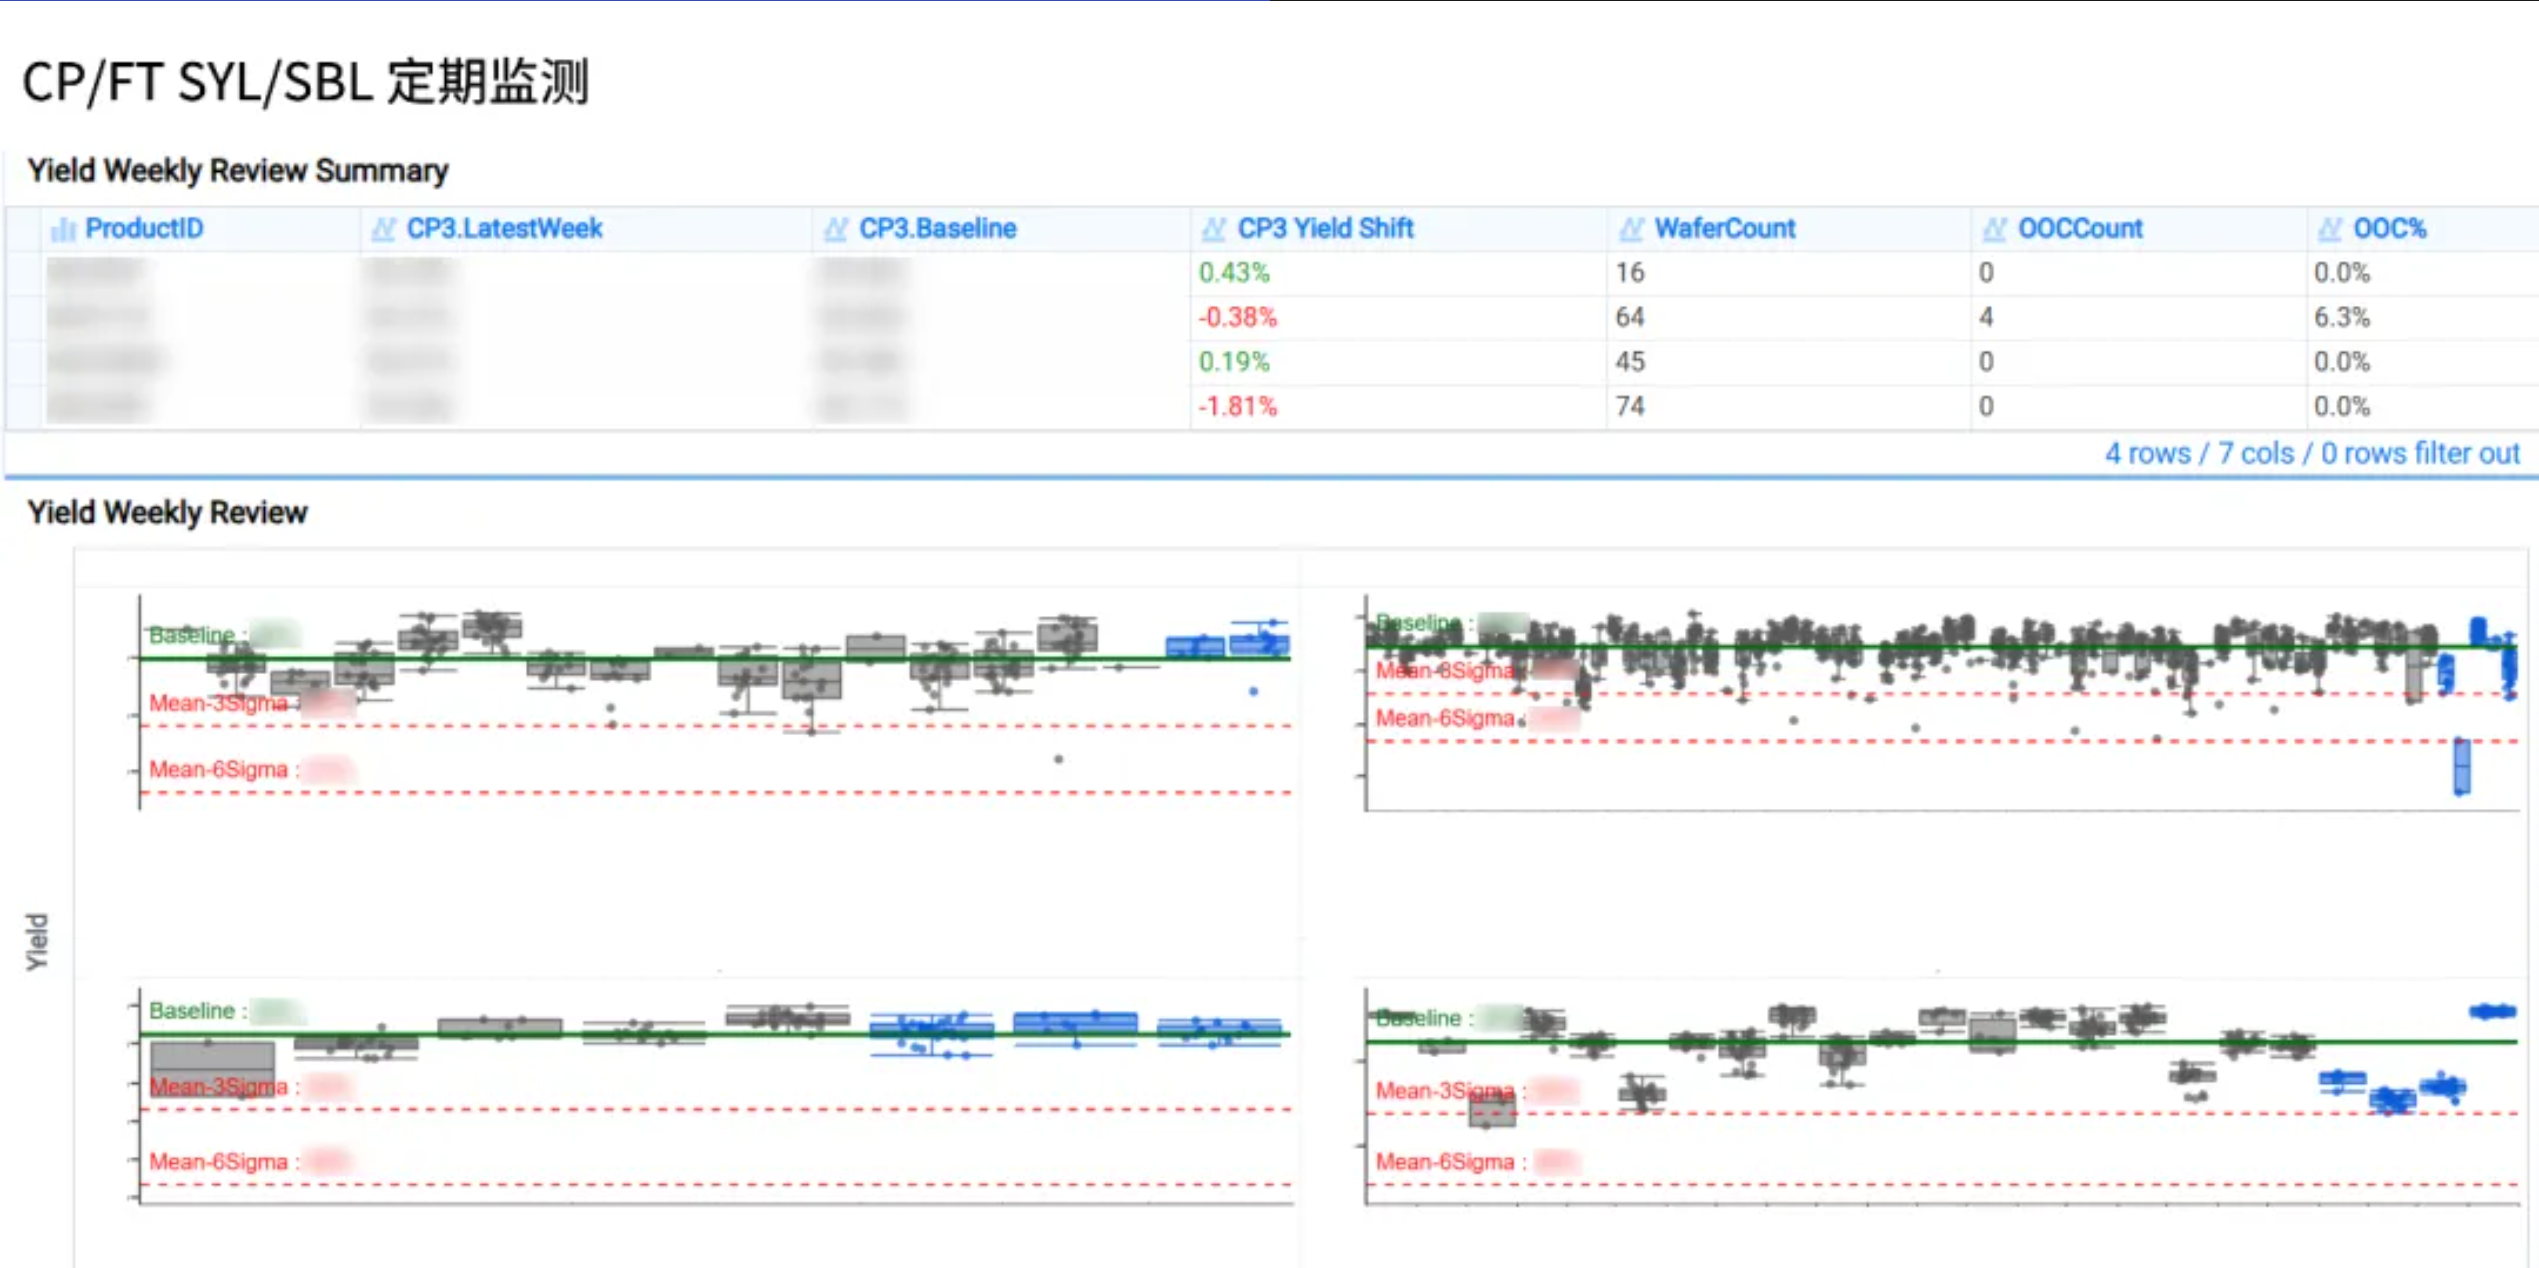Click the Yield axis label
Image resolution: width=2539 pixels, height=1268 pixels.
[37, 941]
